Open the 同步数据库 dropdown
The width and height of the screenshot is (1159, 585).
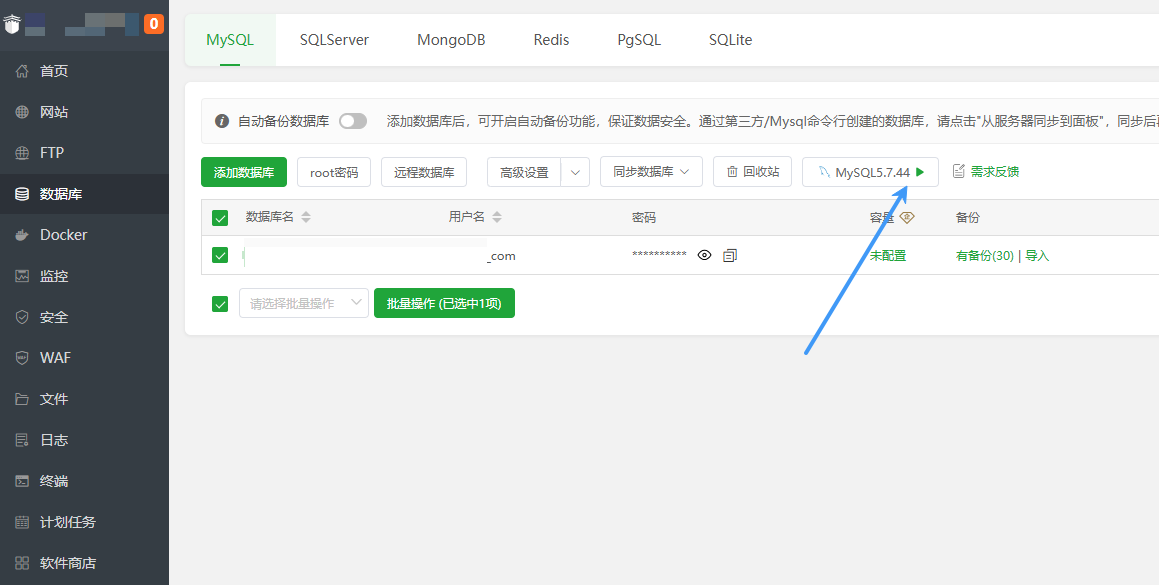pyautogui.click(x=651, y=172)
